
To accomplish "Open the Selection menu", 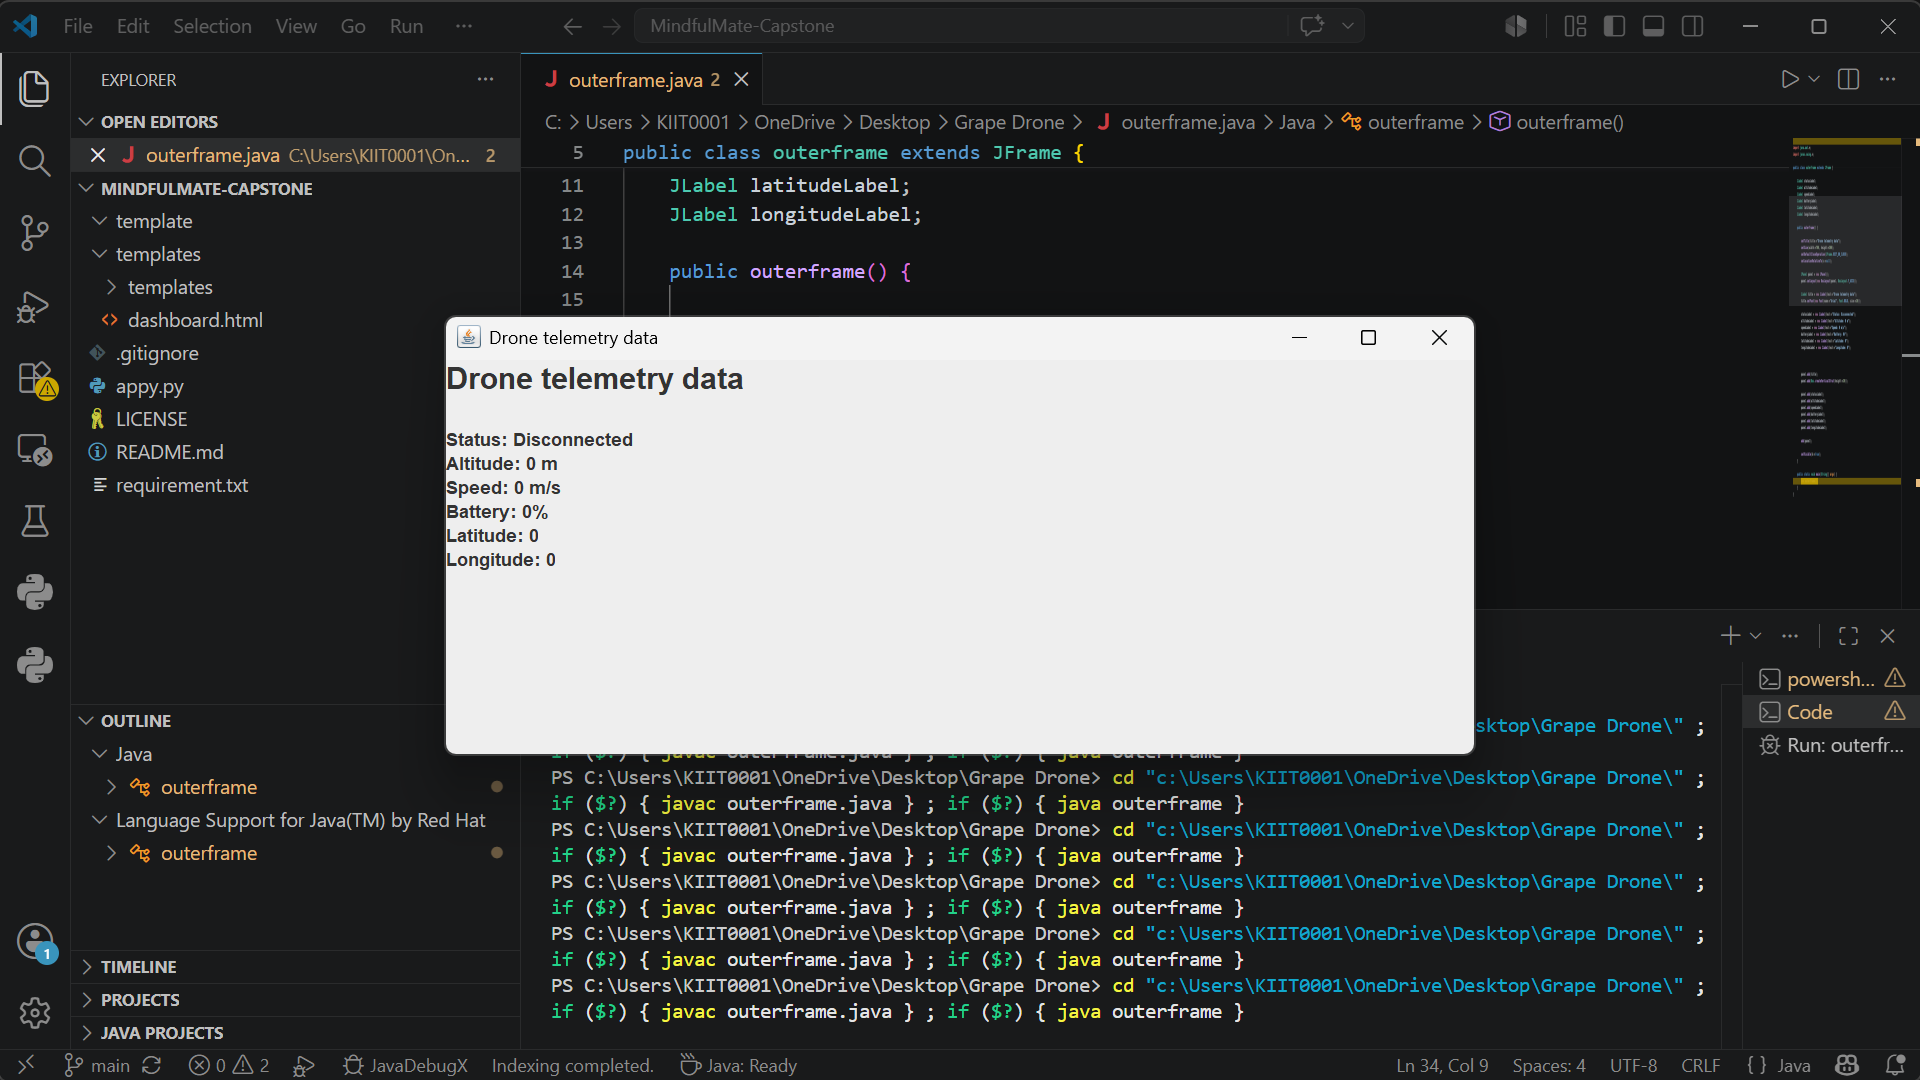I will click(212, 26).
